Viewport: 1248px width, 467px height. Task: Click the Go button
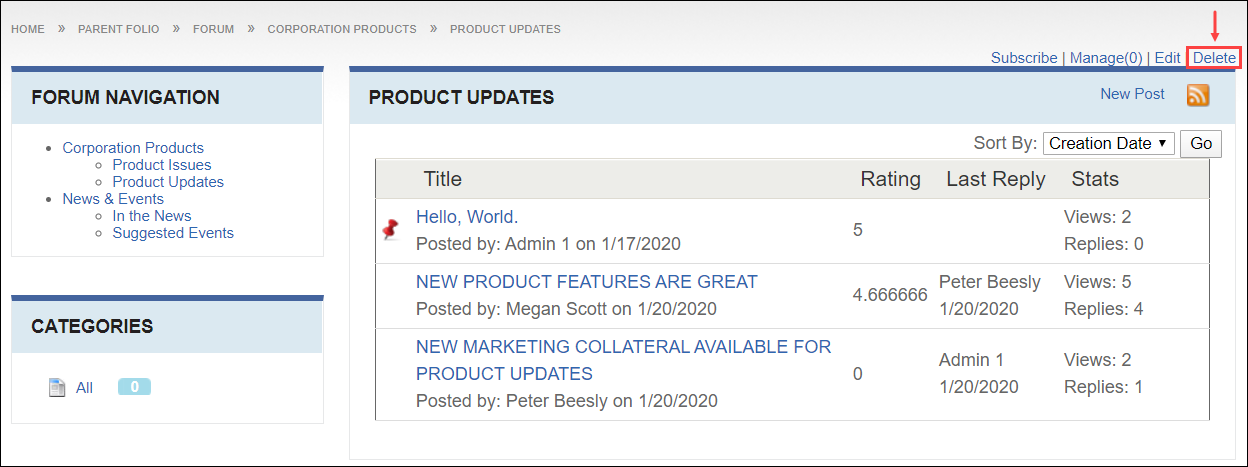tap(1201, 143)
